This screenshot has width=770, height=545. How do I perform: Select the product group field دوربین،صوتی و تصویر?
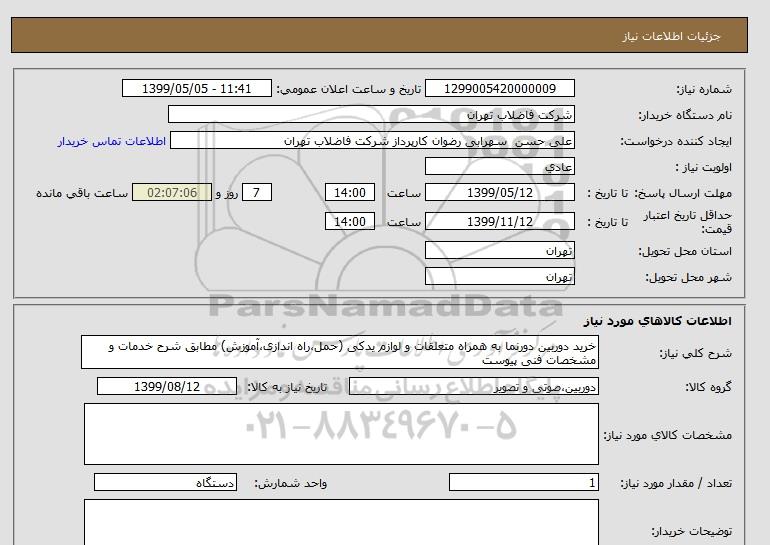tap(473, 386)
